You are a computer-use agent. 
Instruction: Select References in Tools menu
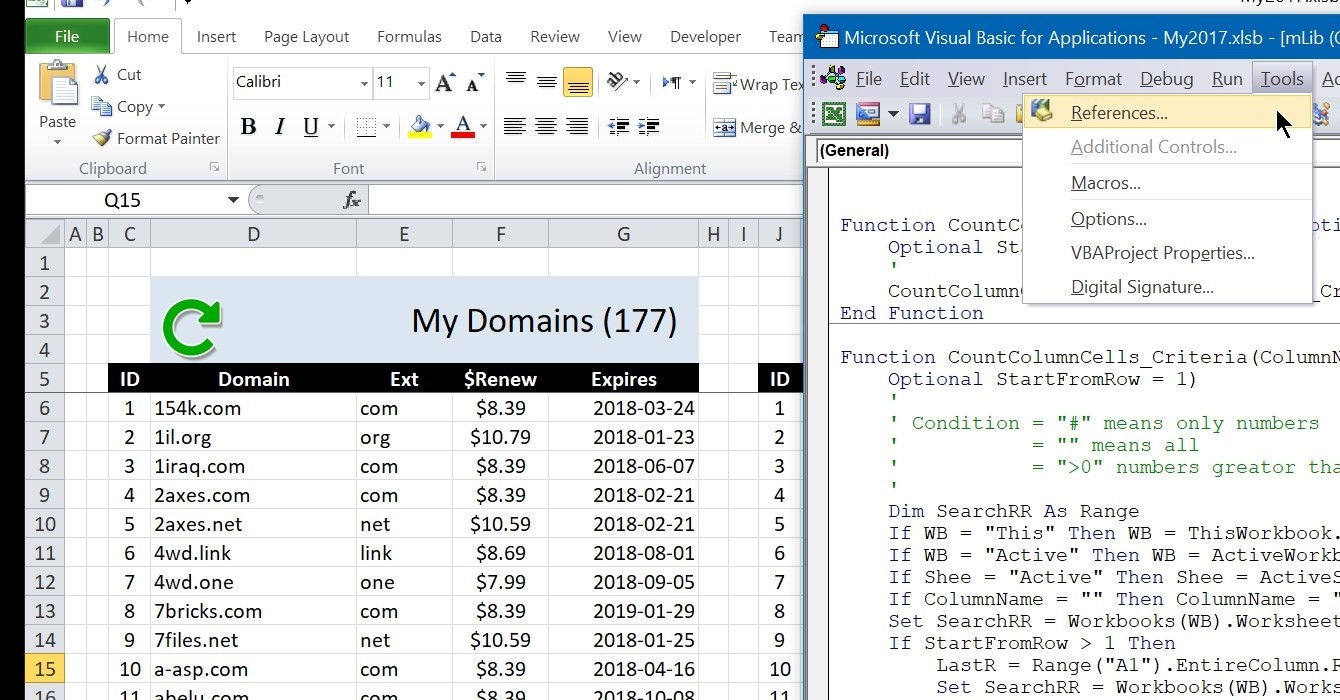pyautogui.click(x=1118, y=113)
